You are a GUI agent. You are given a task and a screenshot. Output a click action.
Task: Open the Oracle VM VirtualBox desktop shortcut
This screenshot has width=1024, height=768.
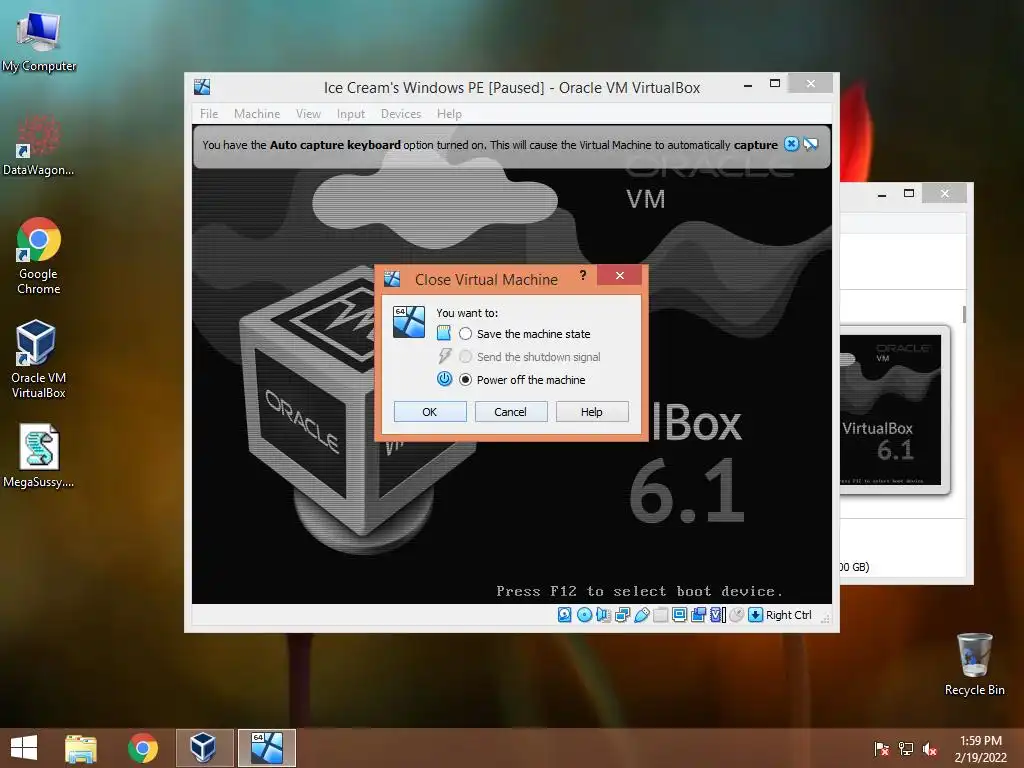pyautogui.click(x=38, y=359)
